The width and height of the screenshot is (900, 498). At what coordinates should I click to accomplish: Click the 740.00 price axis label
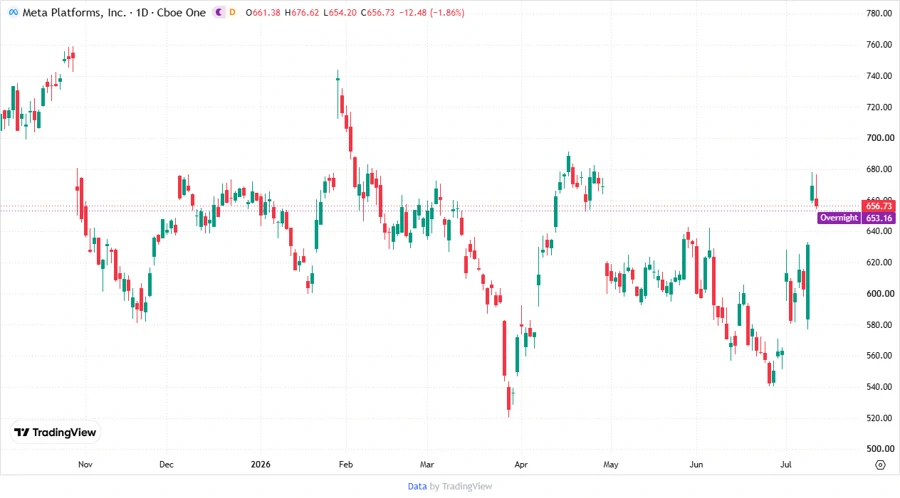tap(879, 76)
